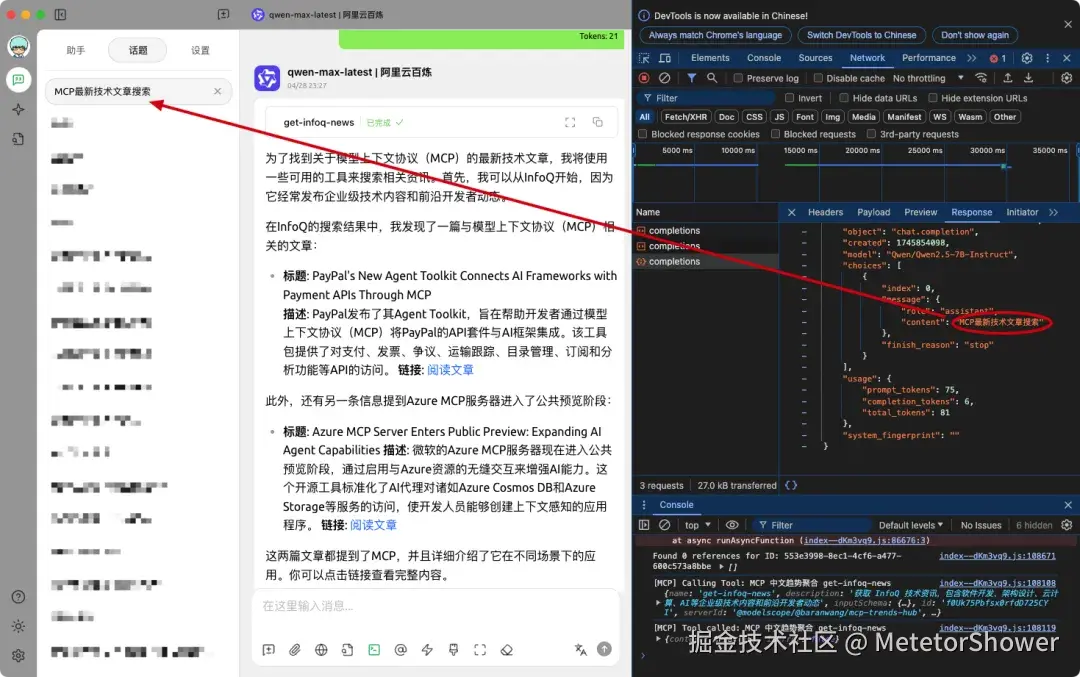Open the help question mark icon
The width and height of the screenshot is (1080, 677).
19,597
